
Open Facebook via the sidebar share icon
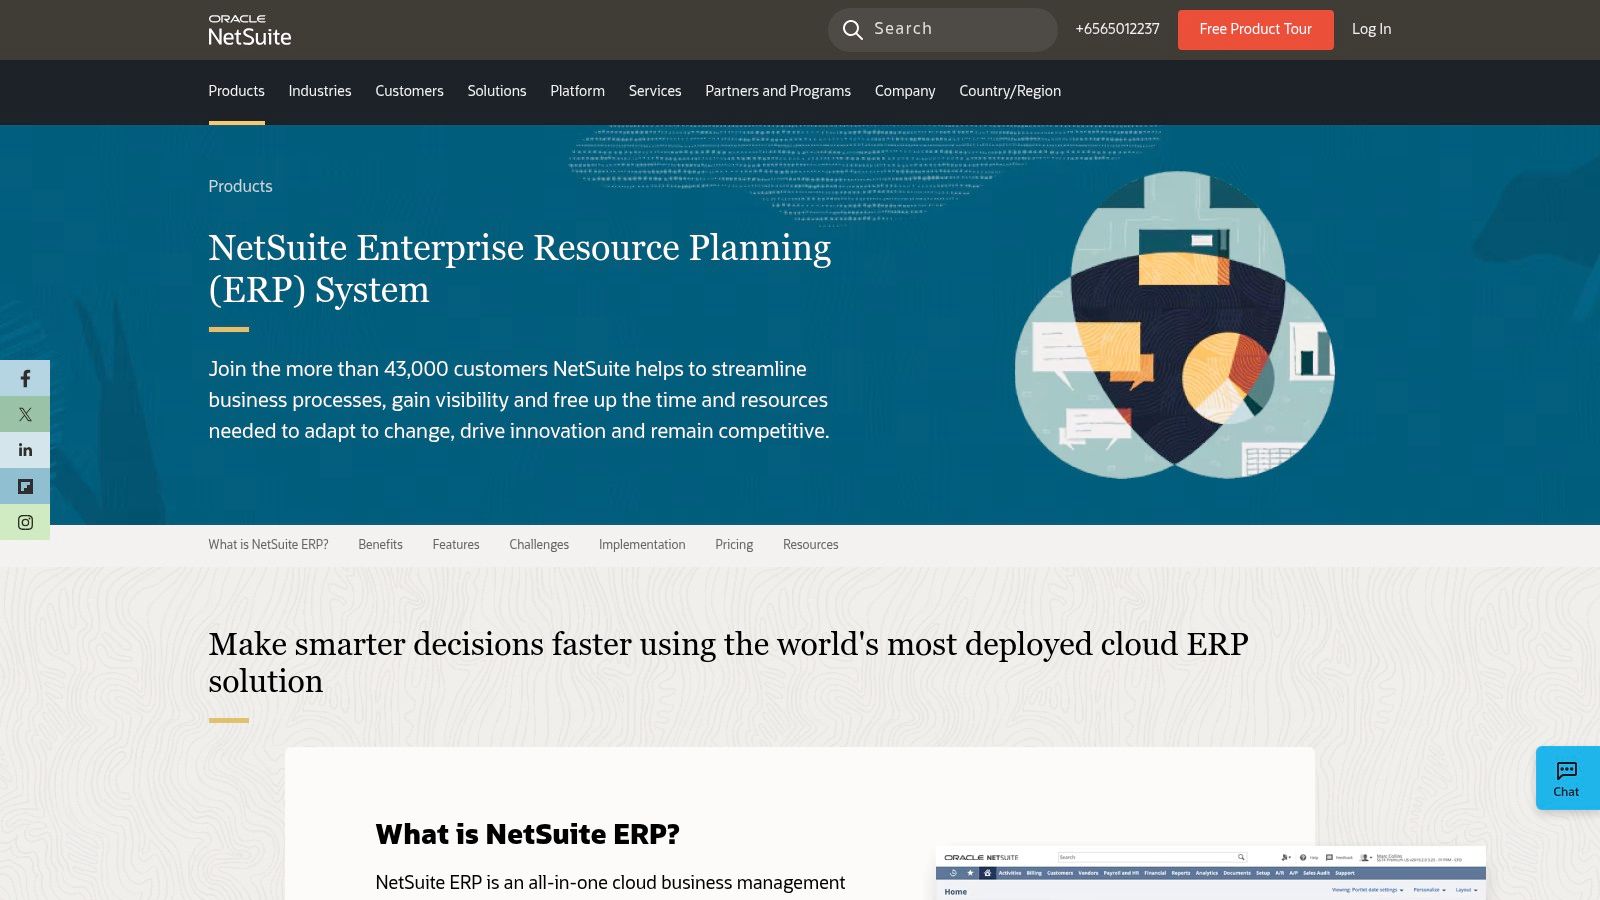coord(24,378)
